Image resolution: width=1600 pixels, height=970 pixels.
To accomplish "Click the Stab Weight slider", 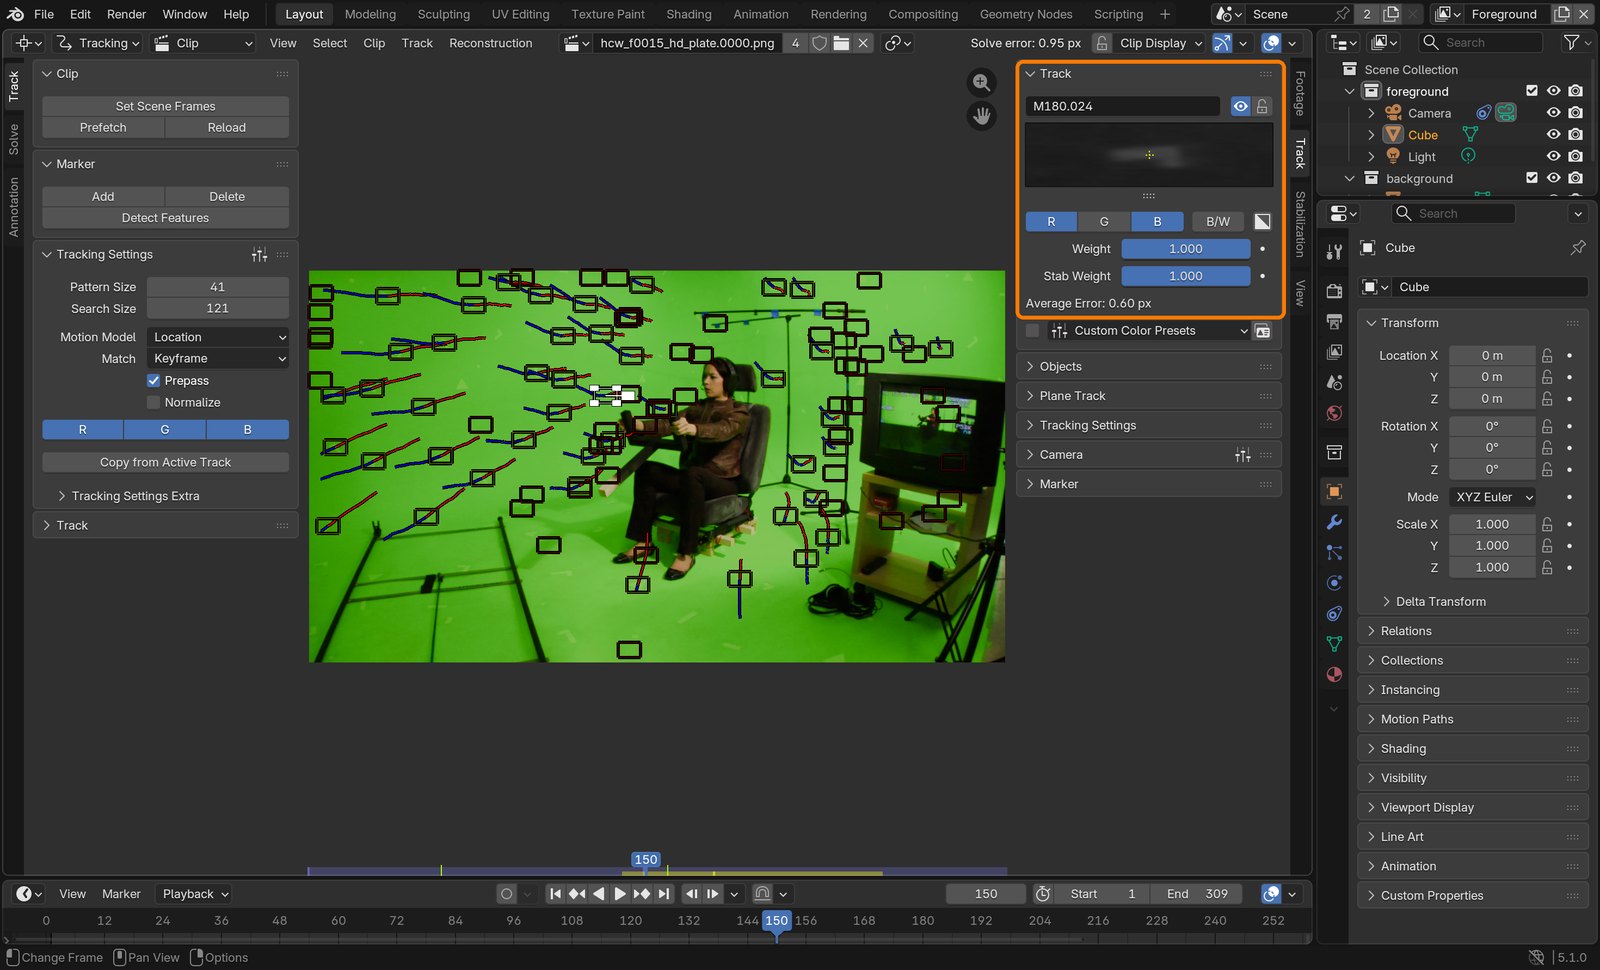I will click(x=1186, y=276).
